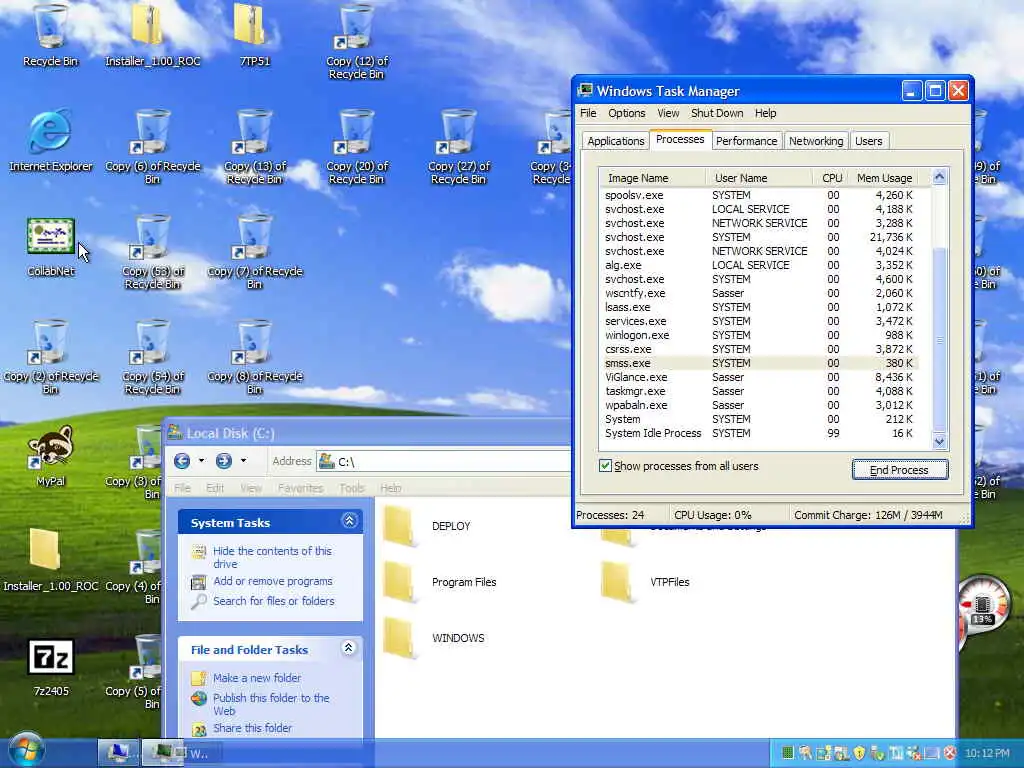Open the CollabNet desktop icon
The image size is (1024, 768).
click(x=50, y=246)
